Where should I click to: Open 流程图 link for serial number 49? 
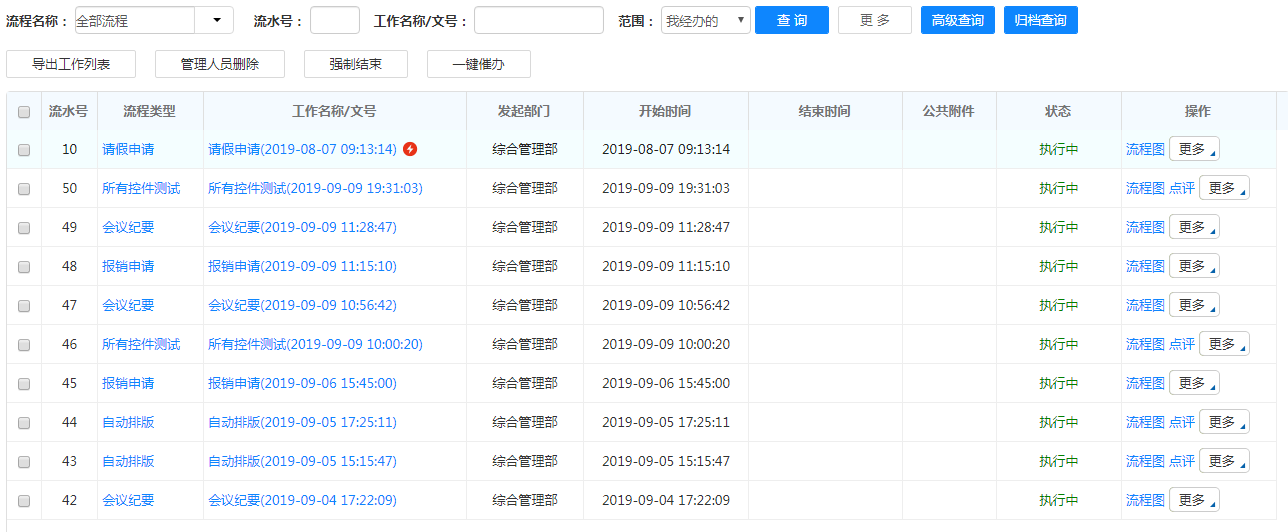pos(1145,227)
